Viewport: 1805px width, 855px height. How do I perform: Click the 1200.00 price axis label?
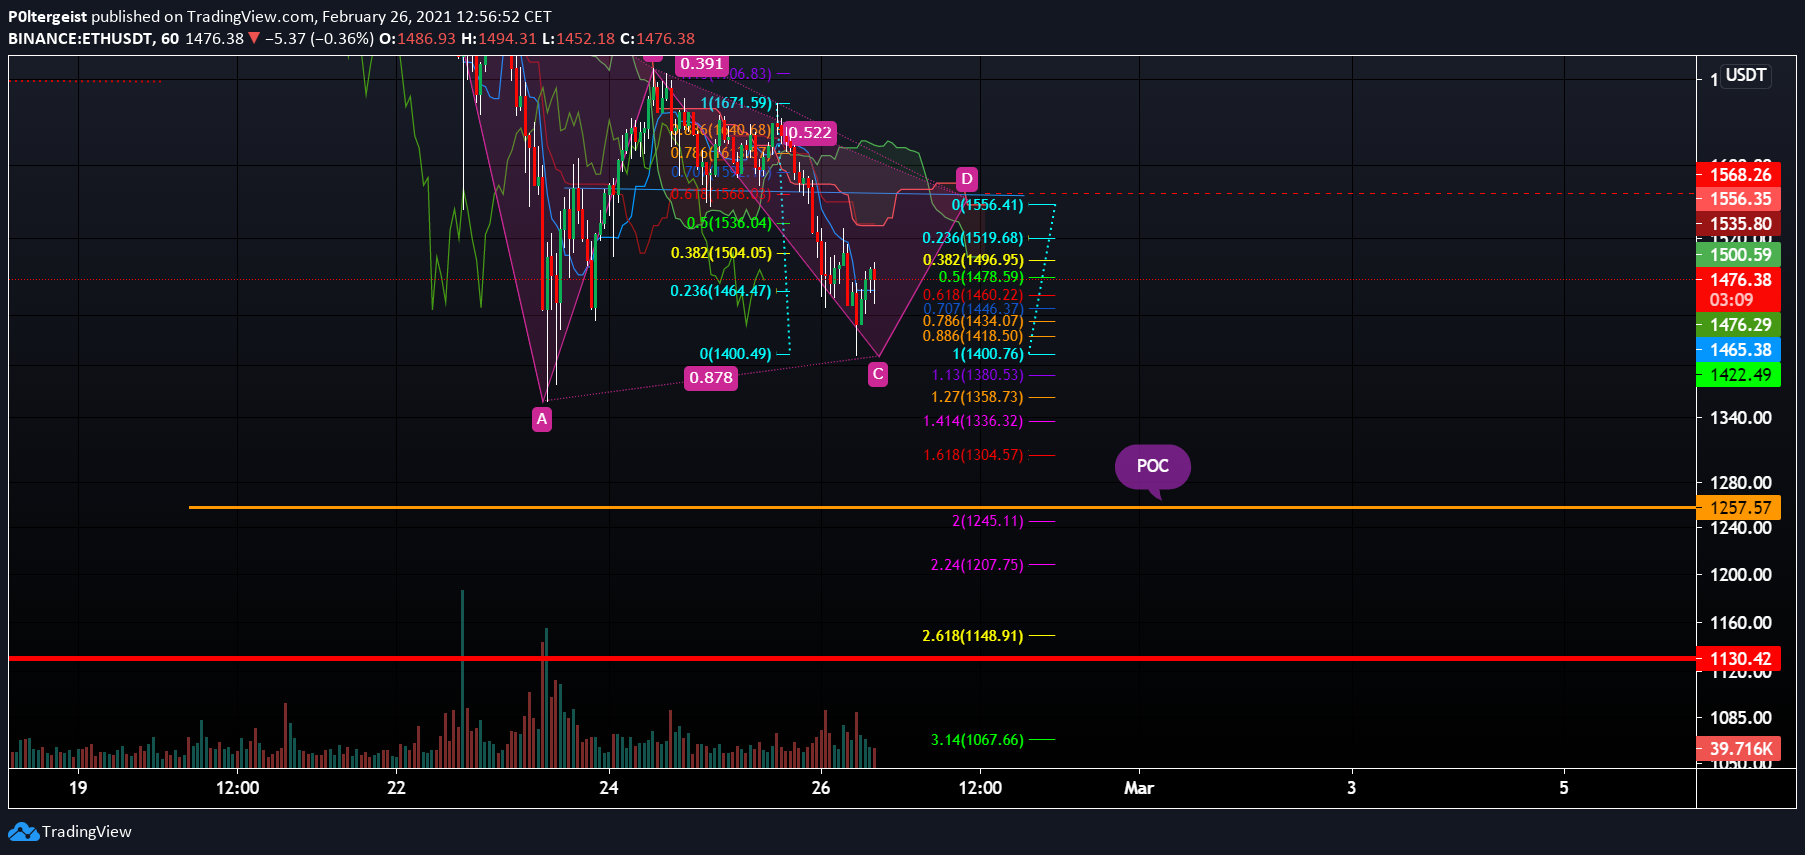pyautogui.click(x=1741, y=575)
